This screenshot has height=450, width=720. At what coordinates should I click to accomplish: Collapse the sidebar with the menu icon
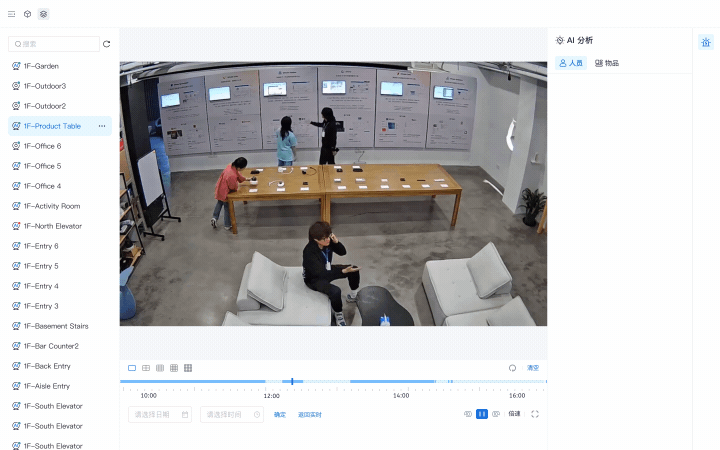pos(11,14)
